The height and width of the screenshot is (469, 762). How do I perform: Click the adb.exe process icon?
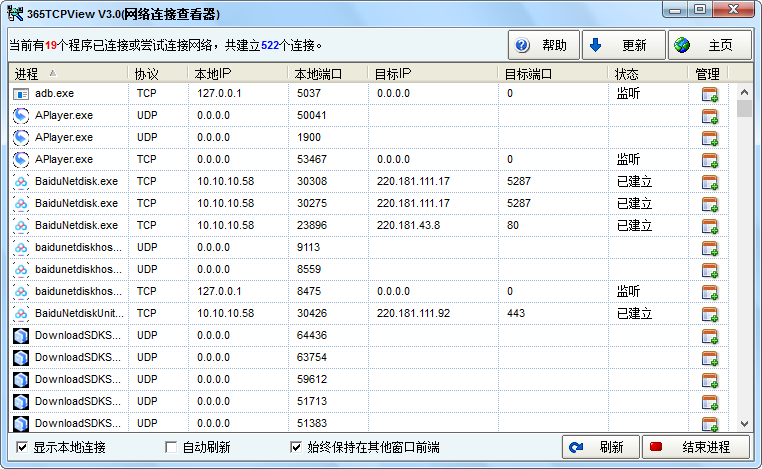pos(21,93)
